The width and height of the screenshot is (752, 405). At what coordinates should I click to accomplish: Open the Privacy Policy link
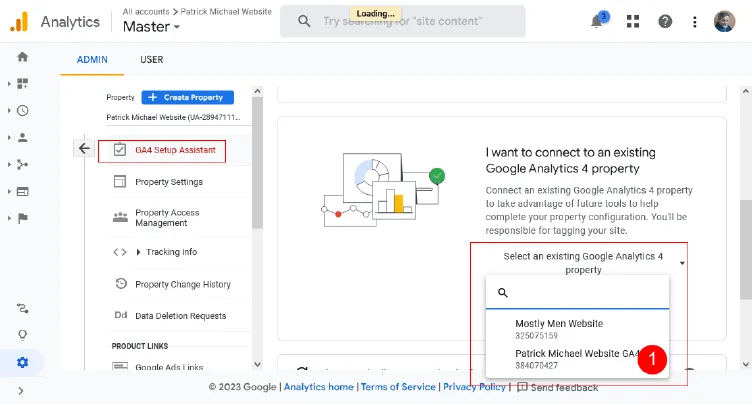(x=474, y=387)
